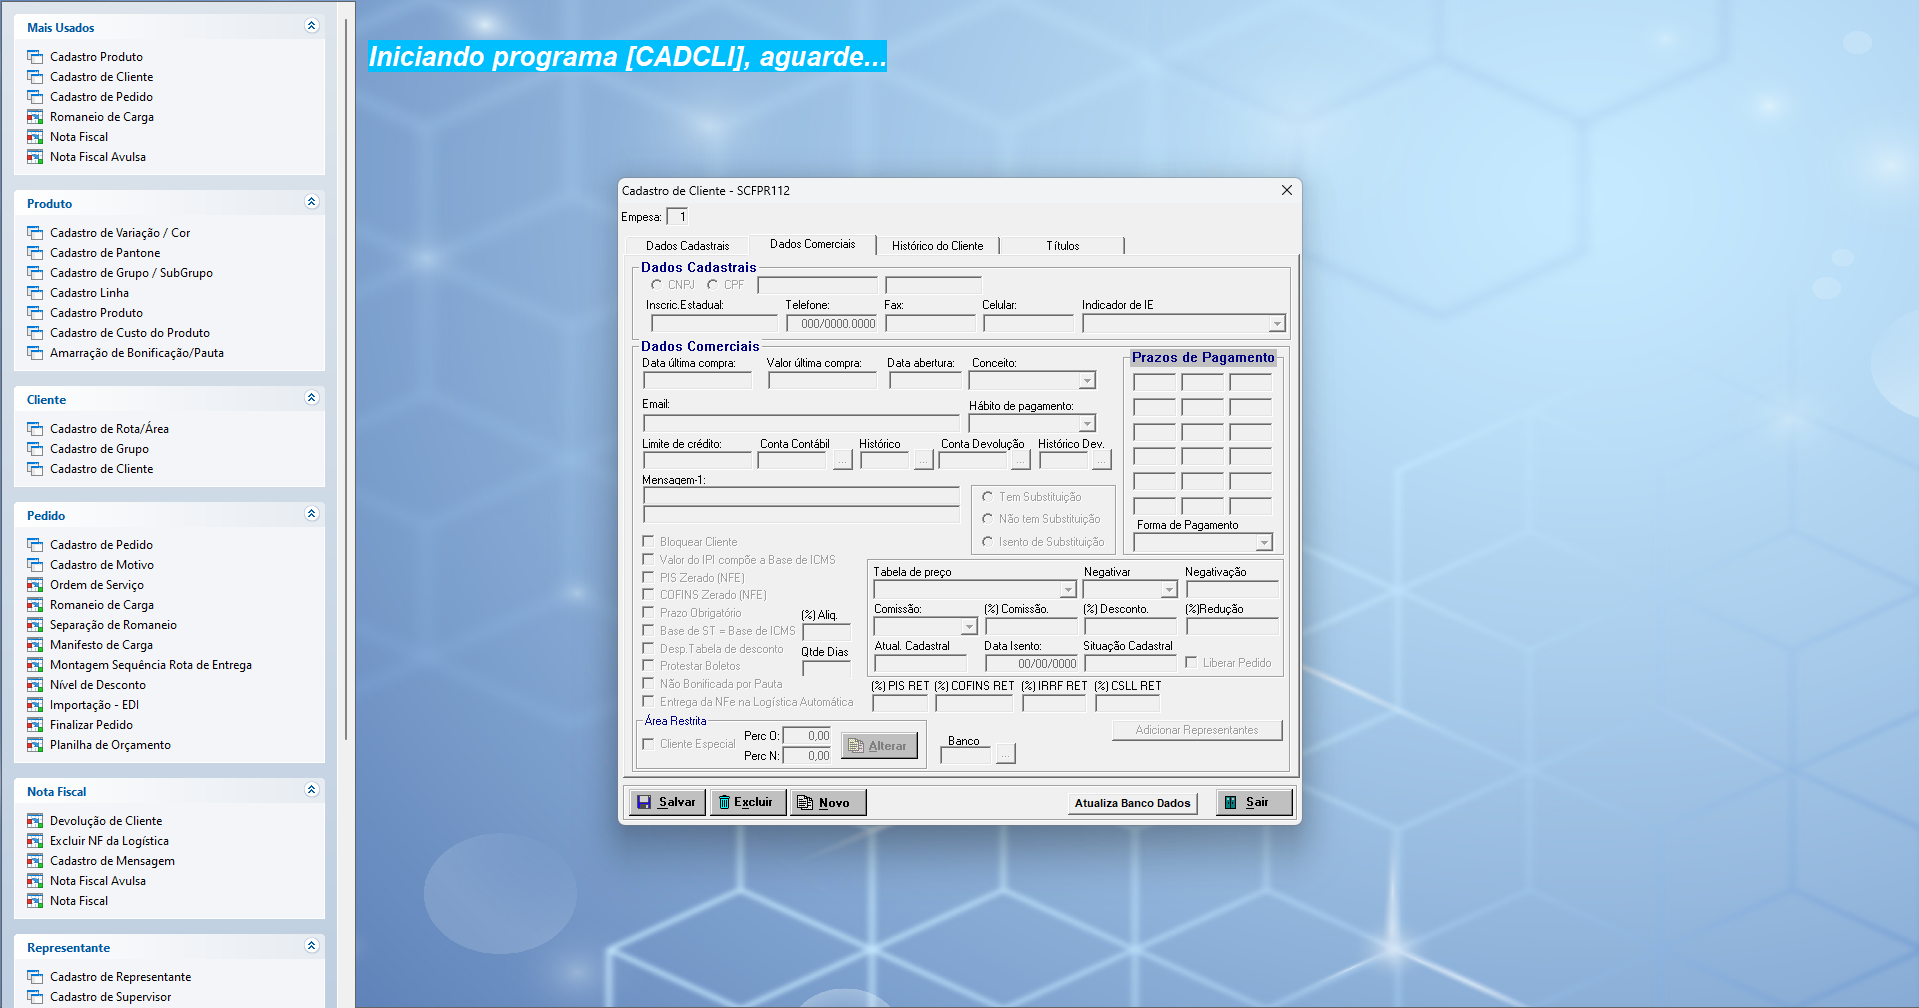Viewport: 1919px width, 1008px height.
Task: Click the Sair button
Action: point(1254,802)
